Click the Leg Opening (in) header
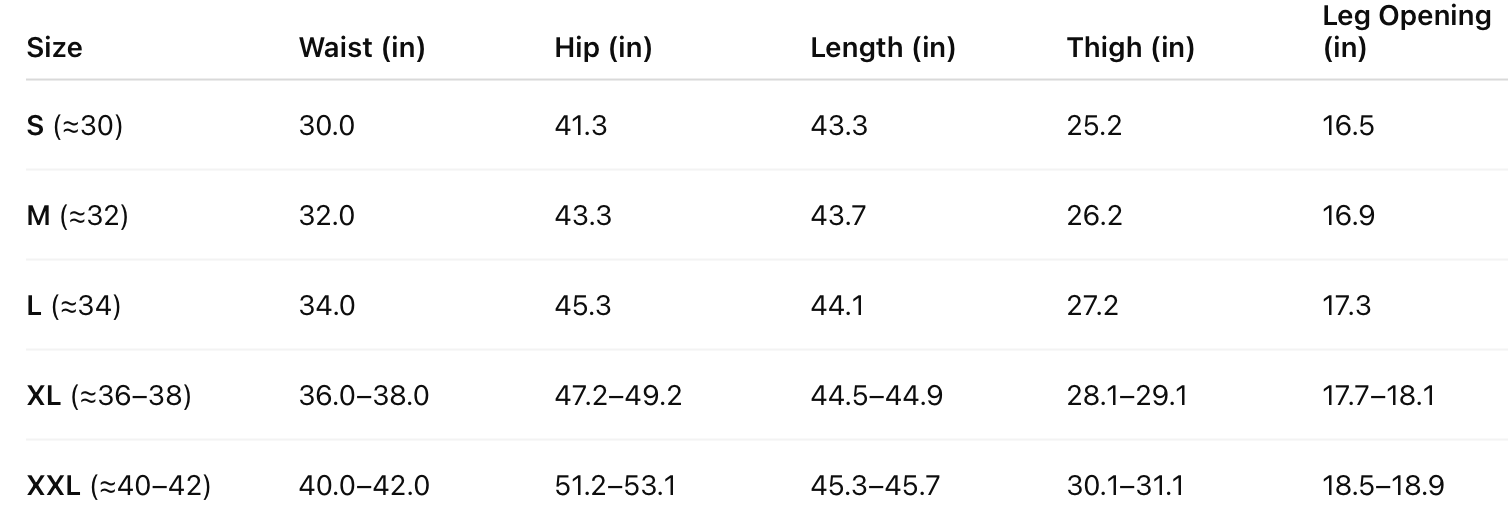Image resolution: width=1508 pixels, height=530 pixels. tap(1406, 32)
